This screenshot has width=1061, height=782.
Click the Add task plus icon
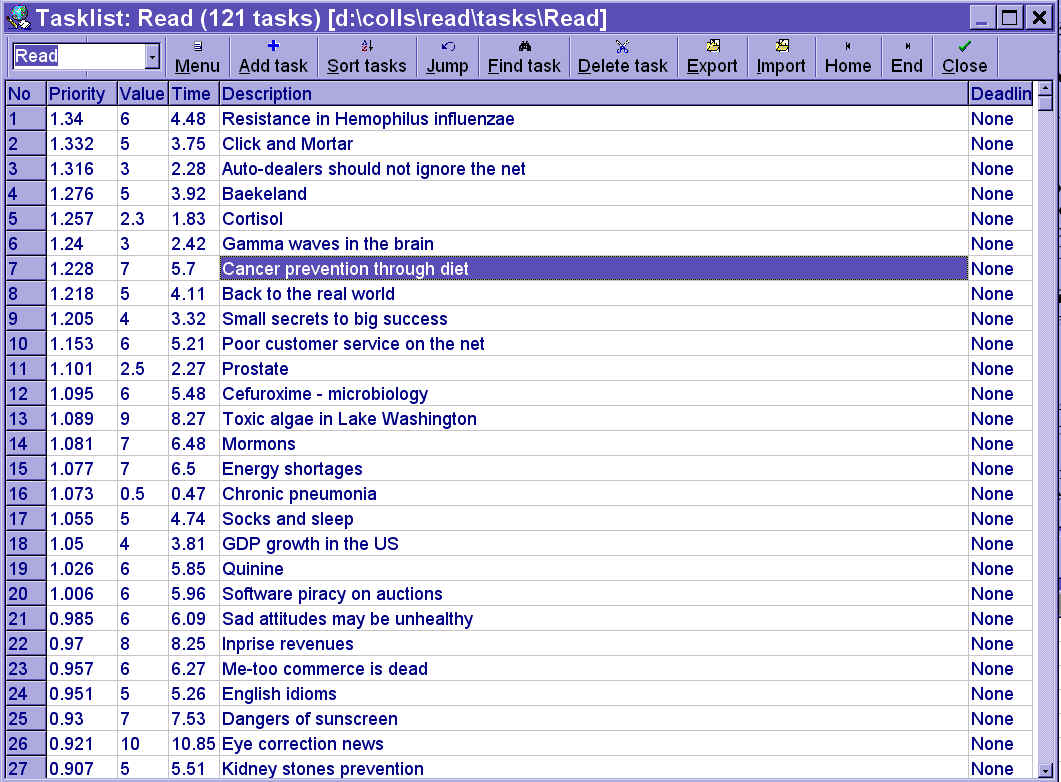(273, 47)
